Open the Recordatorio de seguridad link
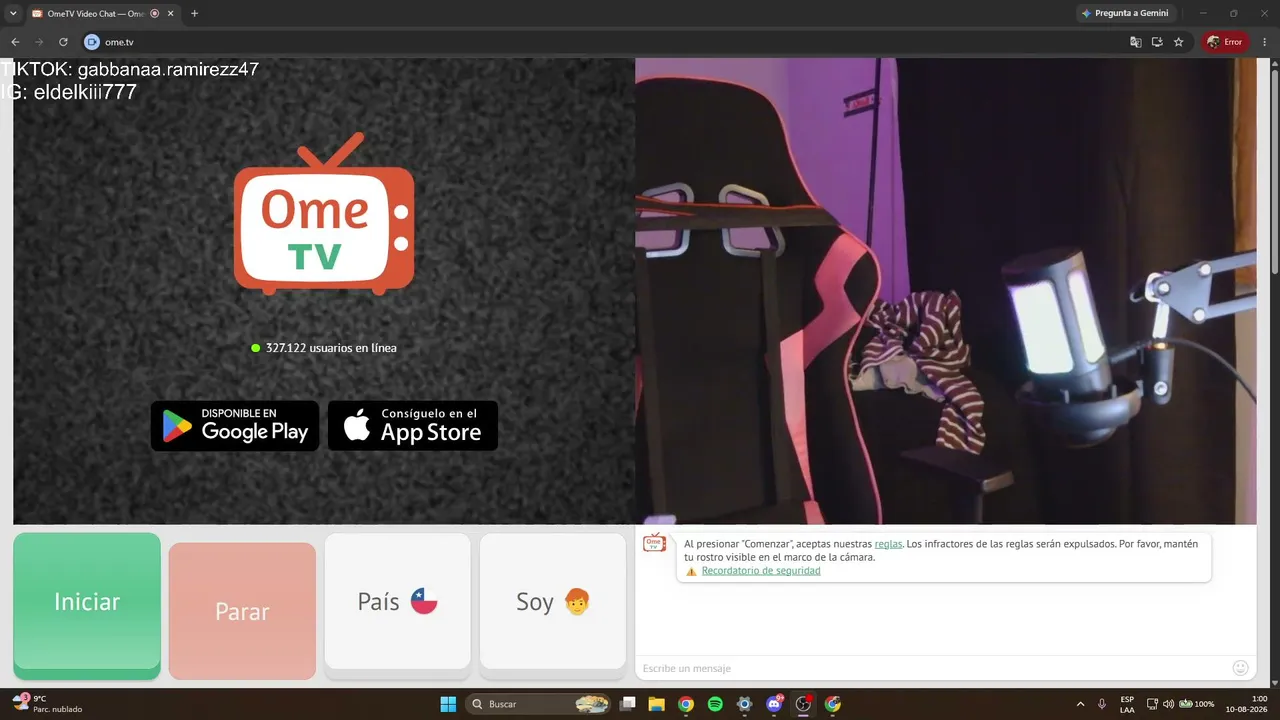This screenshot has width=1280, height=720. click(761, 571)
